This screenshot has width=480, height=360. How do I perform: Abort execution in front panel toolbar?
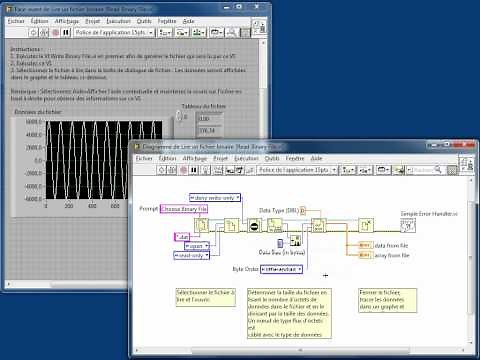coord(55,32)
